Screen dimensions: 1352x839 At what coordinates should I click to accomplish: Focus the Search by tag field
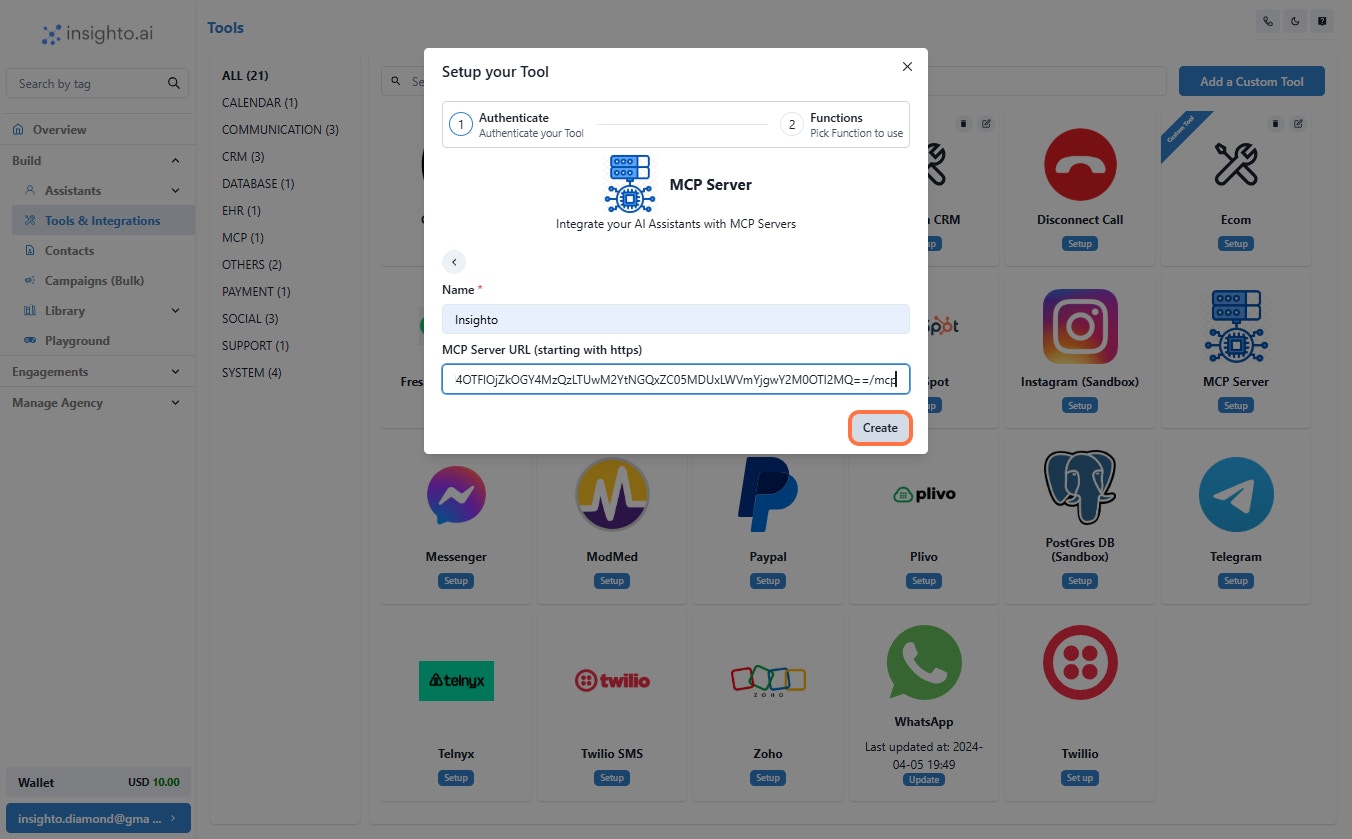97,83
